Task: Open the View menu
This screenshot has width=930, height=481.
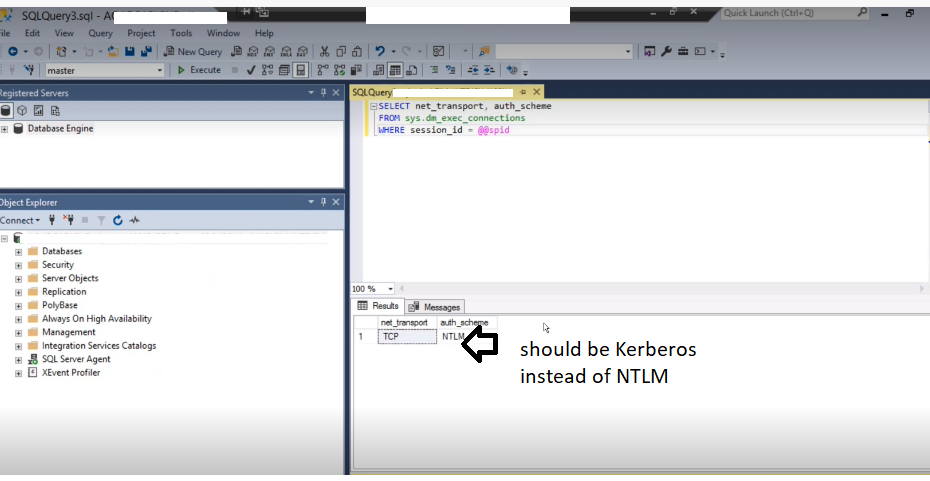Action: [64, 33]
